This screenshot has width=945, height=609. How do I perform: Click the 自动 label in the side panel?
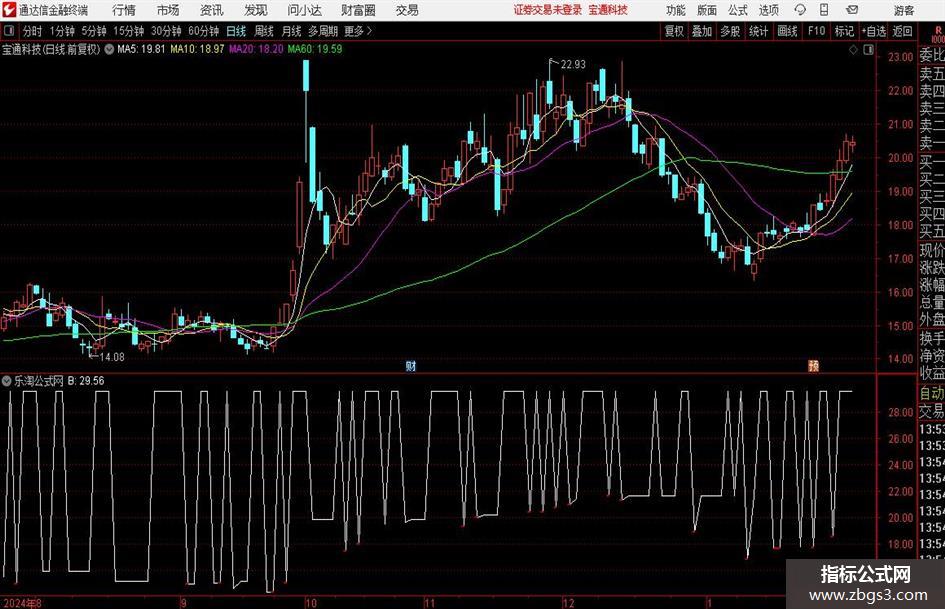point(932,393)
